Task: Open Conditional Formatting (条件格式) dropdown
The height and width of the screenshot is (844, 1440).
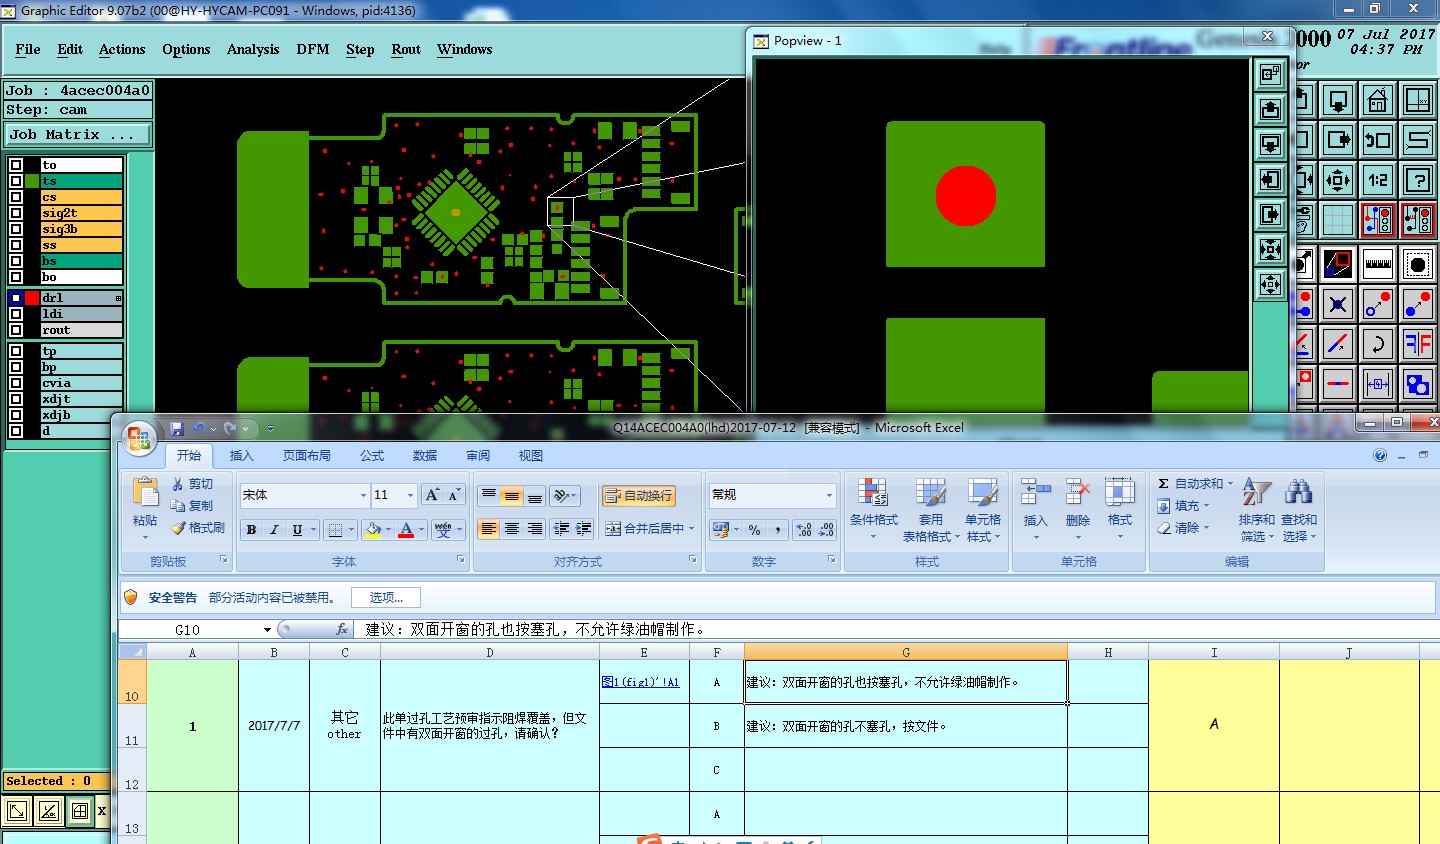Action: pyautogui.click(x=873, y=509)
